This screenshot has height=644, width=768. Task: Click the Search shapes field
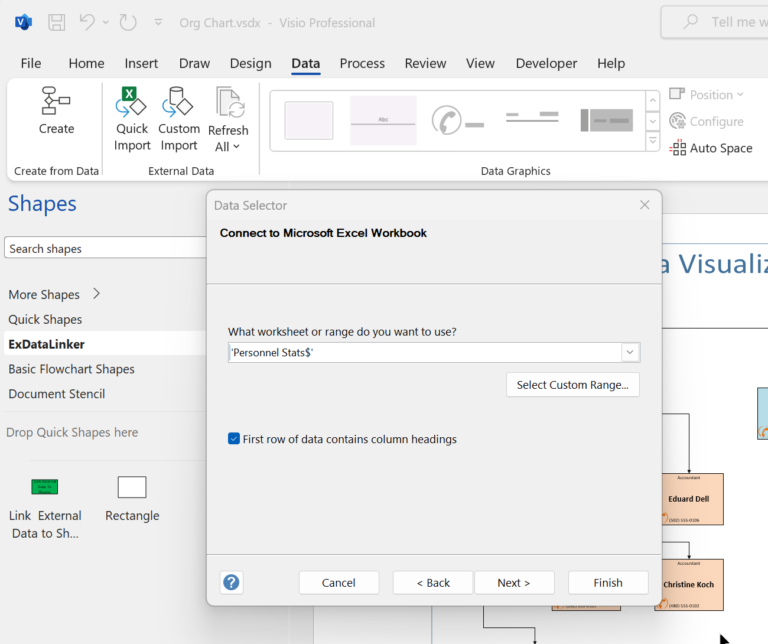point(105,249)
